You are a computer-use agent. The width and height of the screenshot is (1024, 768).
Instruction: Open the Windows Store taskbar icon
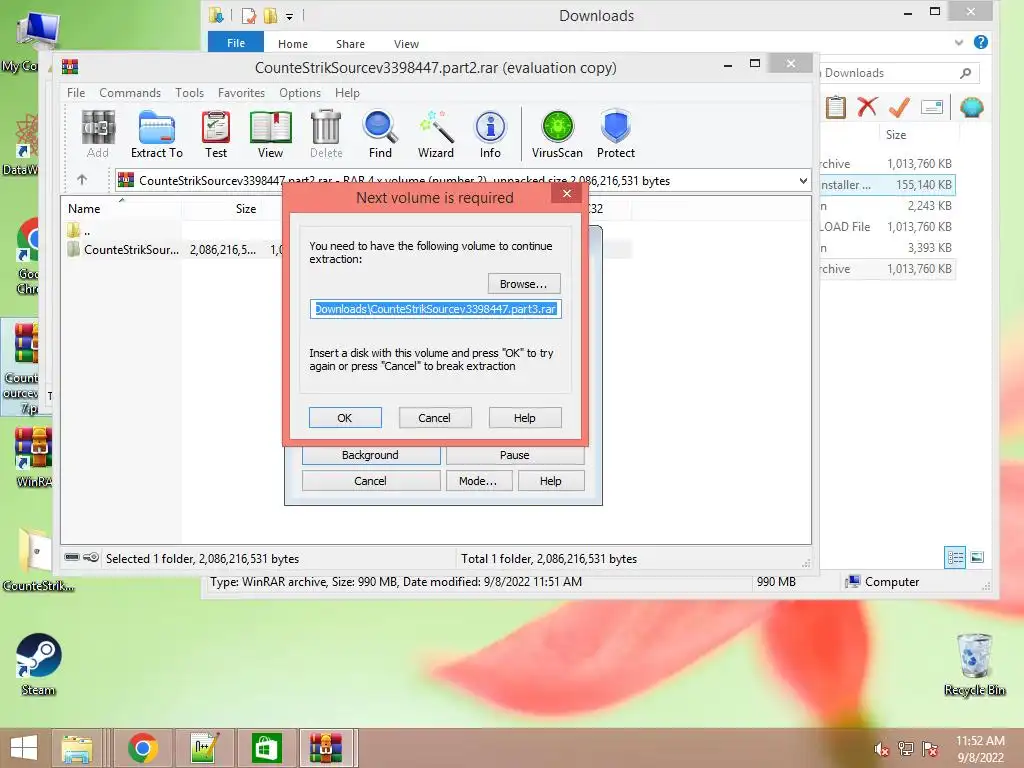[x=266, y=748]
